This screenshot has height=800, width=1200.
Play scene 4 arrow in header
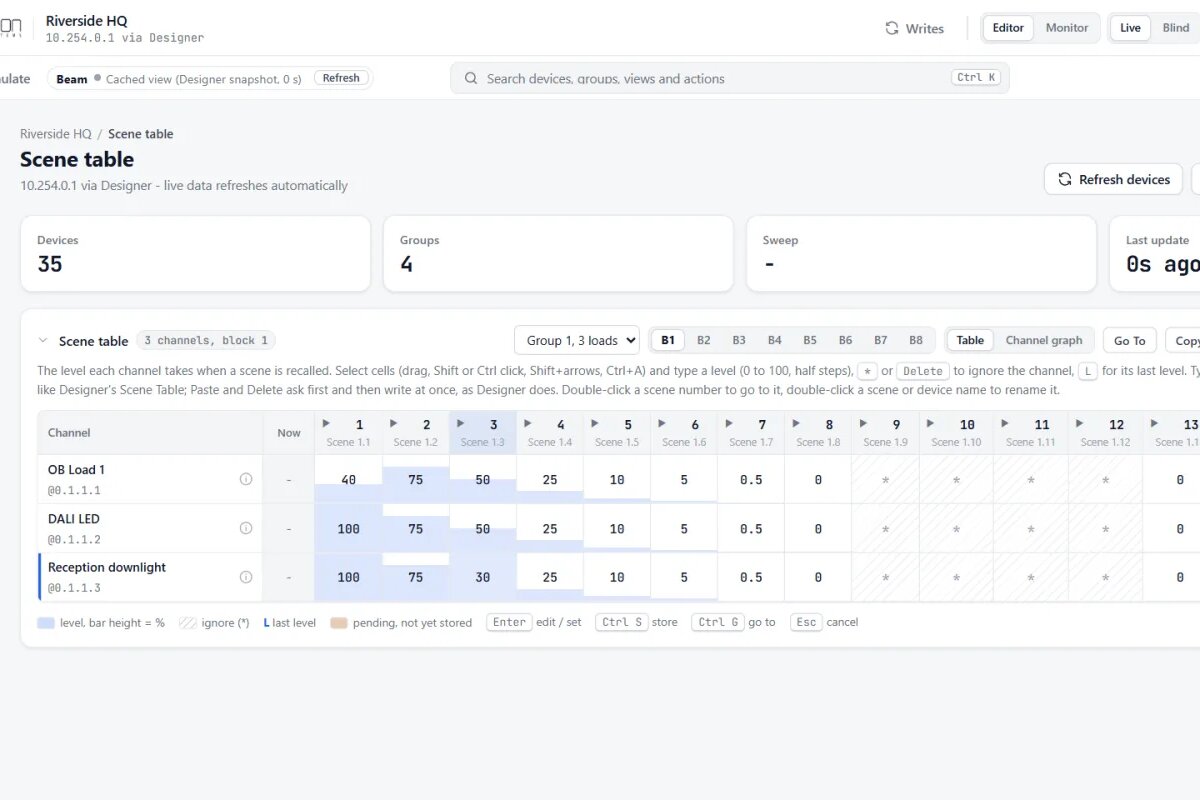528,424
